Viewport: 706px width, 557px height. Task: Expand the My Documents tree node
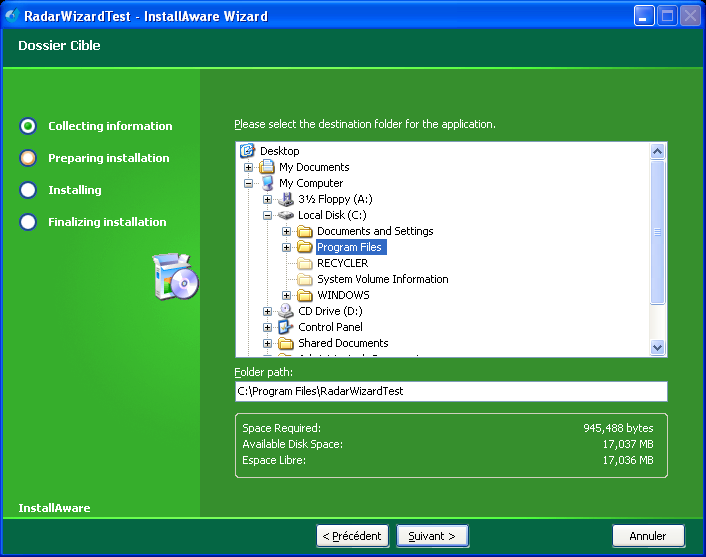coord(249,168)
